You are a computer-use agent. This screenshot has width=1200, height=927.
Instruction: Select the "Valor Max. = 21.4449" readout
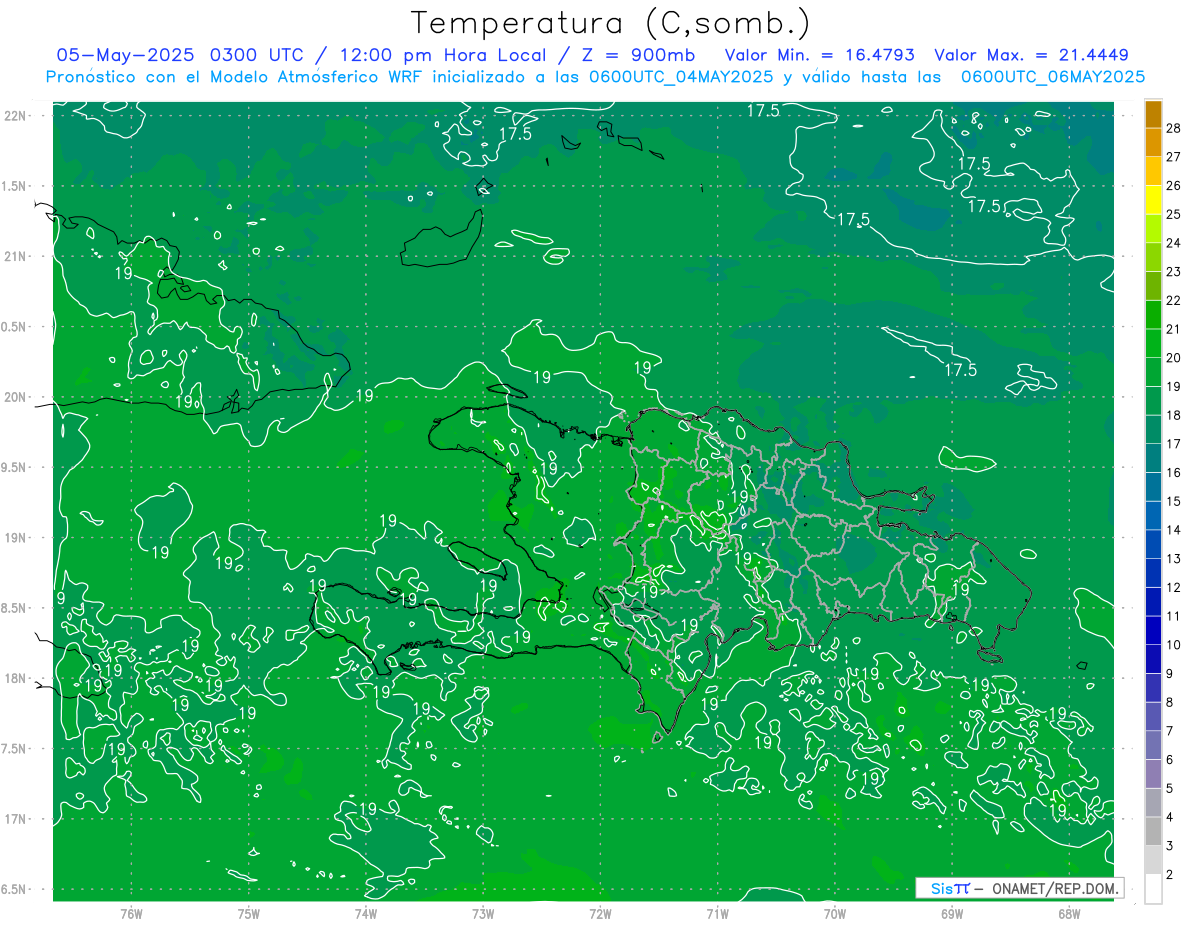[x=1032, y=55]
